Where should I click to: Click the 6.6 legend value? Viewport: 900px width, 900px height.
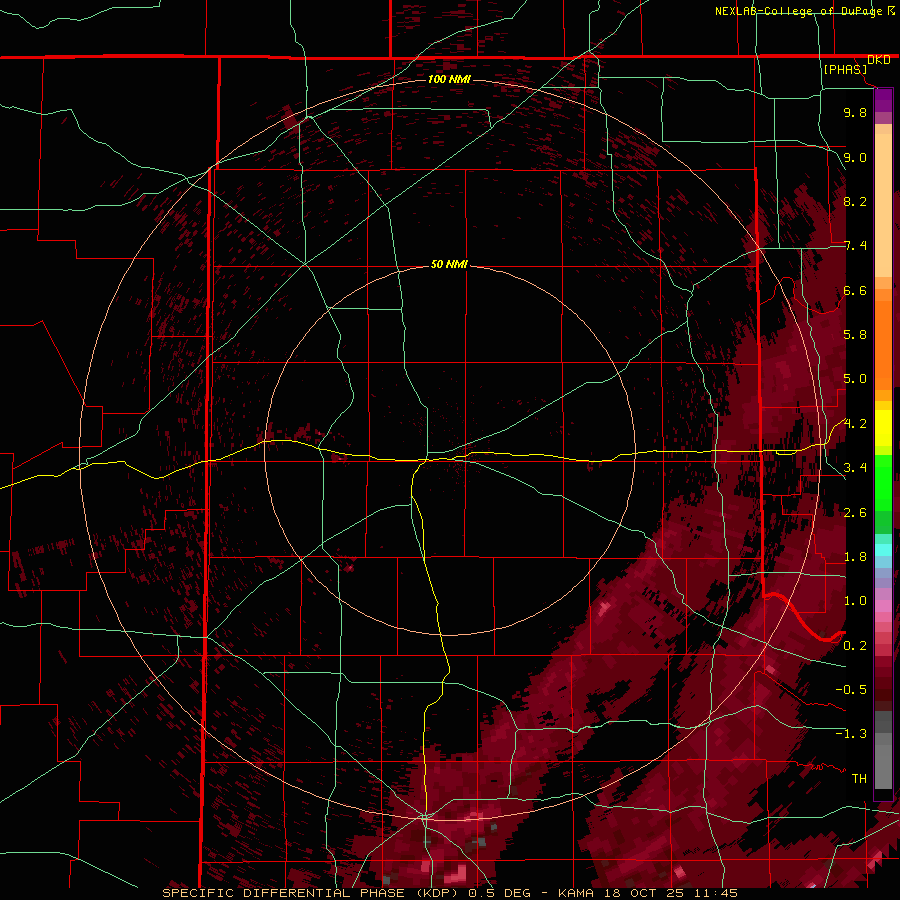tap(855, 290)
